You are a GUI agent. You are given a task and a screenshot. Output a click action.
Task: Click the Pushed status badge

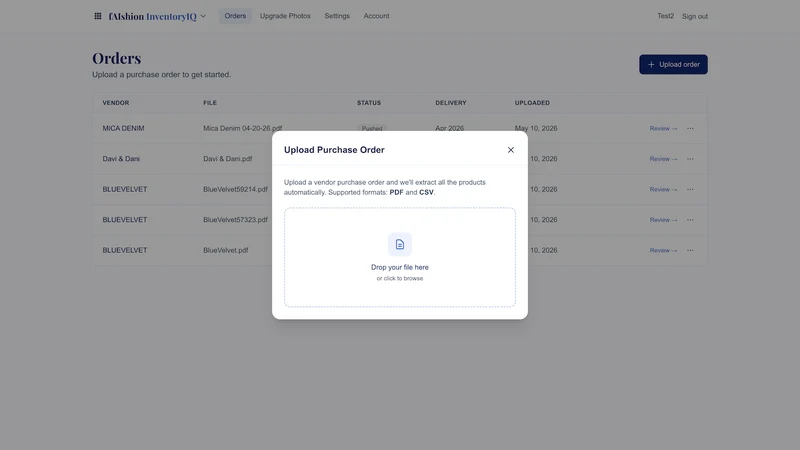point(371,128)
